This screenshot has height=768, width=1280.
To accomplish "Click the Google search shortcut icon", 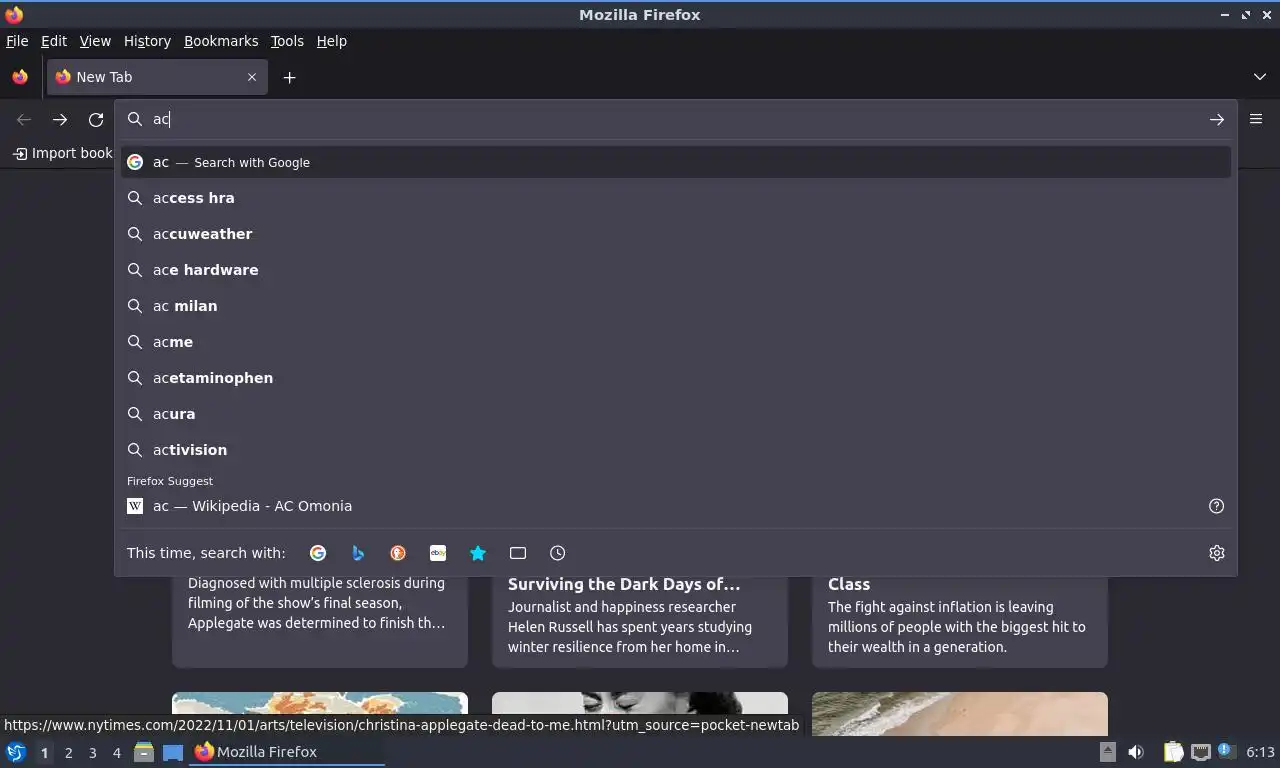I will 318,553.
